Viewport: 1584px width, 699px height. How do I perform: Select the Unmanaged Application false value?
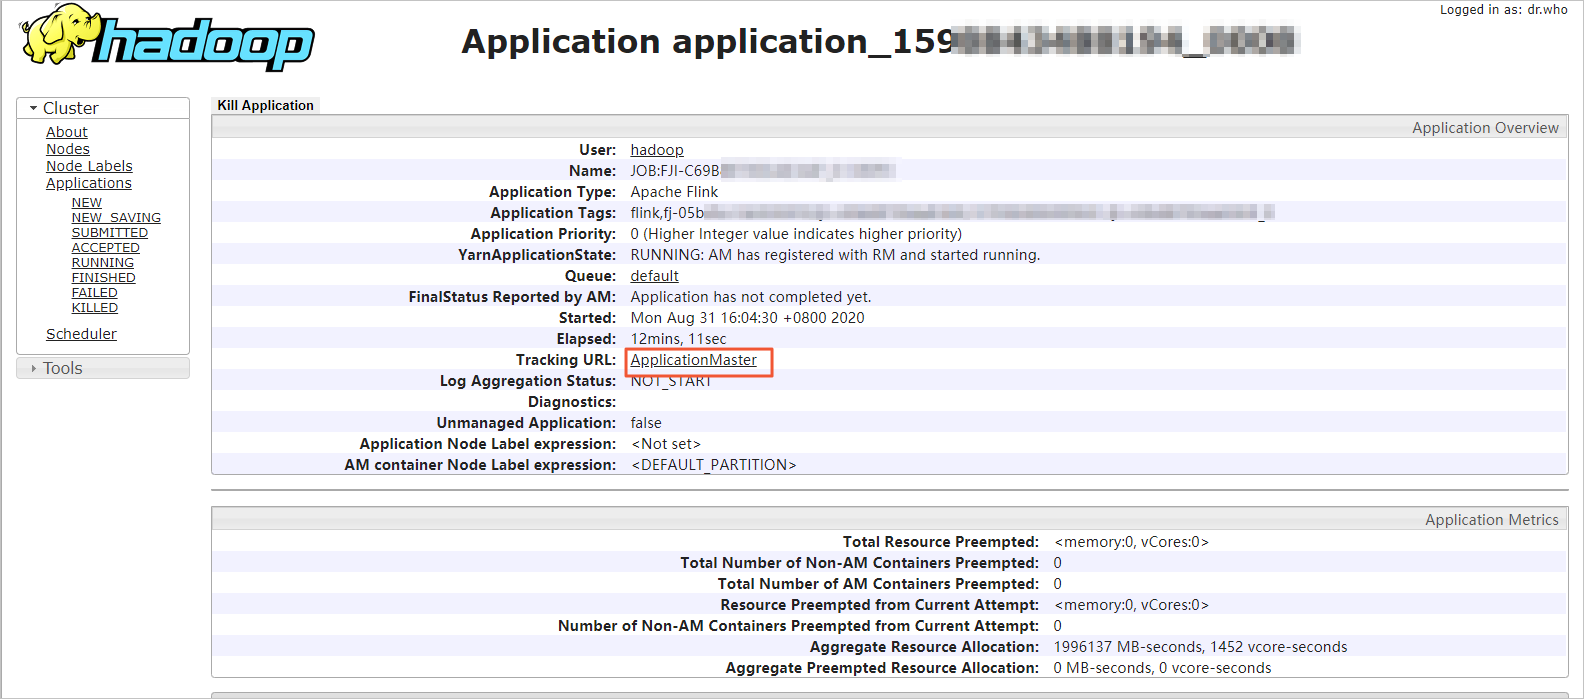[646, 423]
